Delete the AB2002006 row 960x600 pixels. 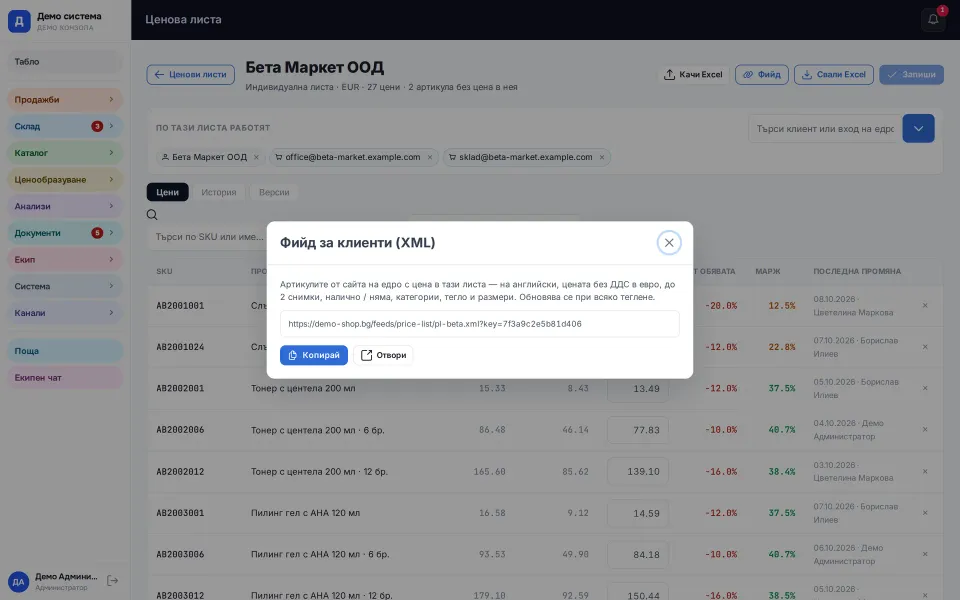click(x=924, y=429)
